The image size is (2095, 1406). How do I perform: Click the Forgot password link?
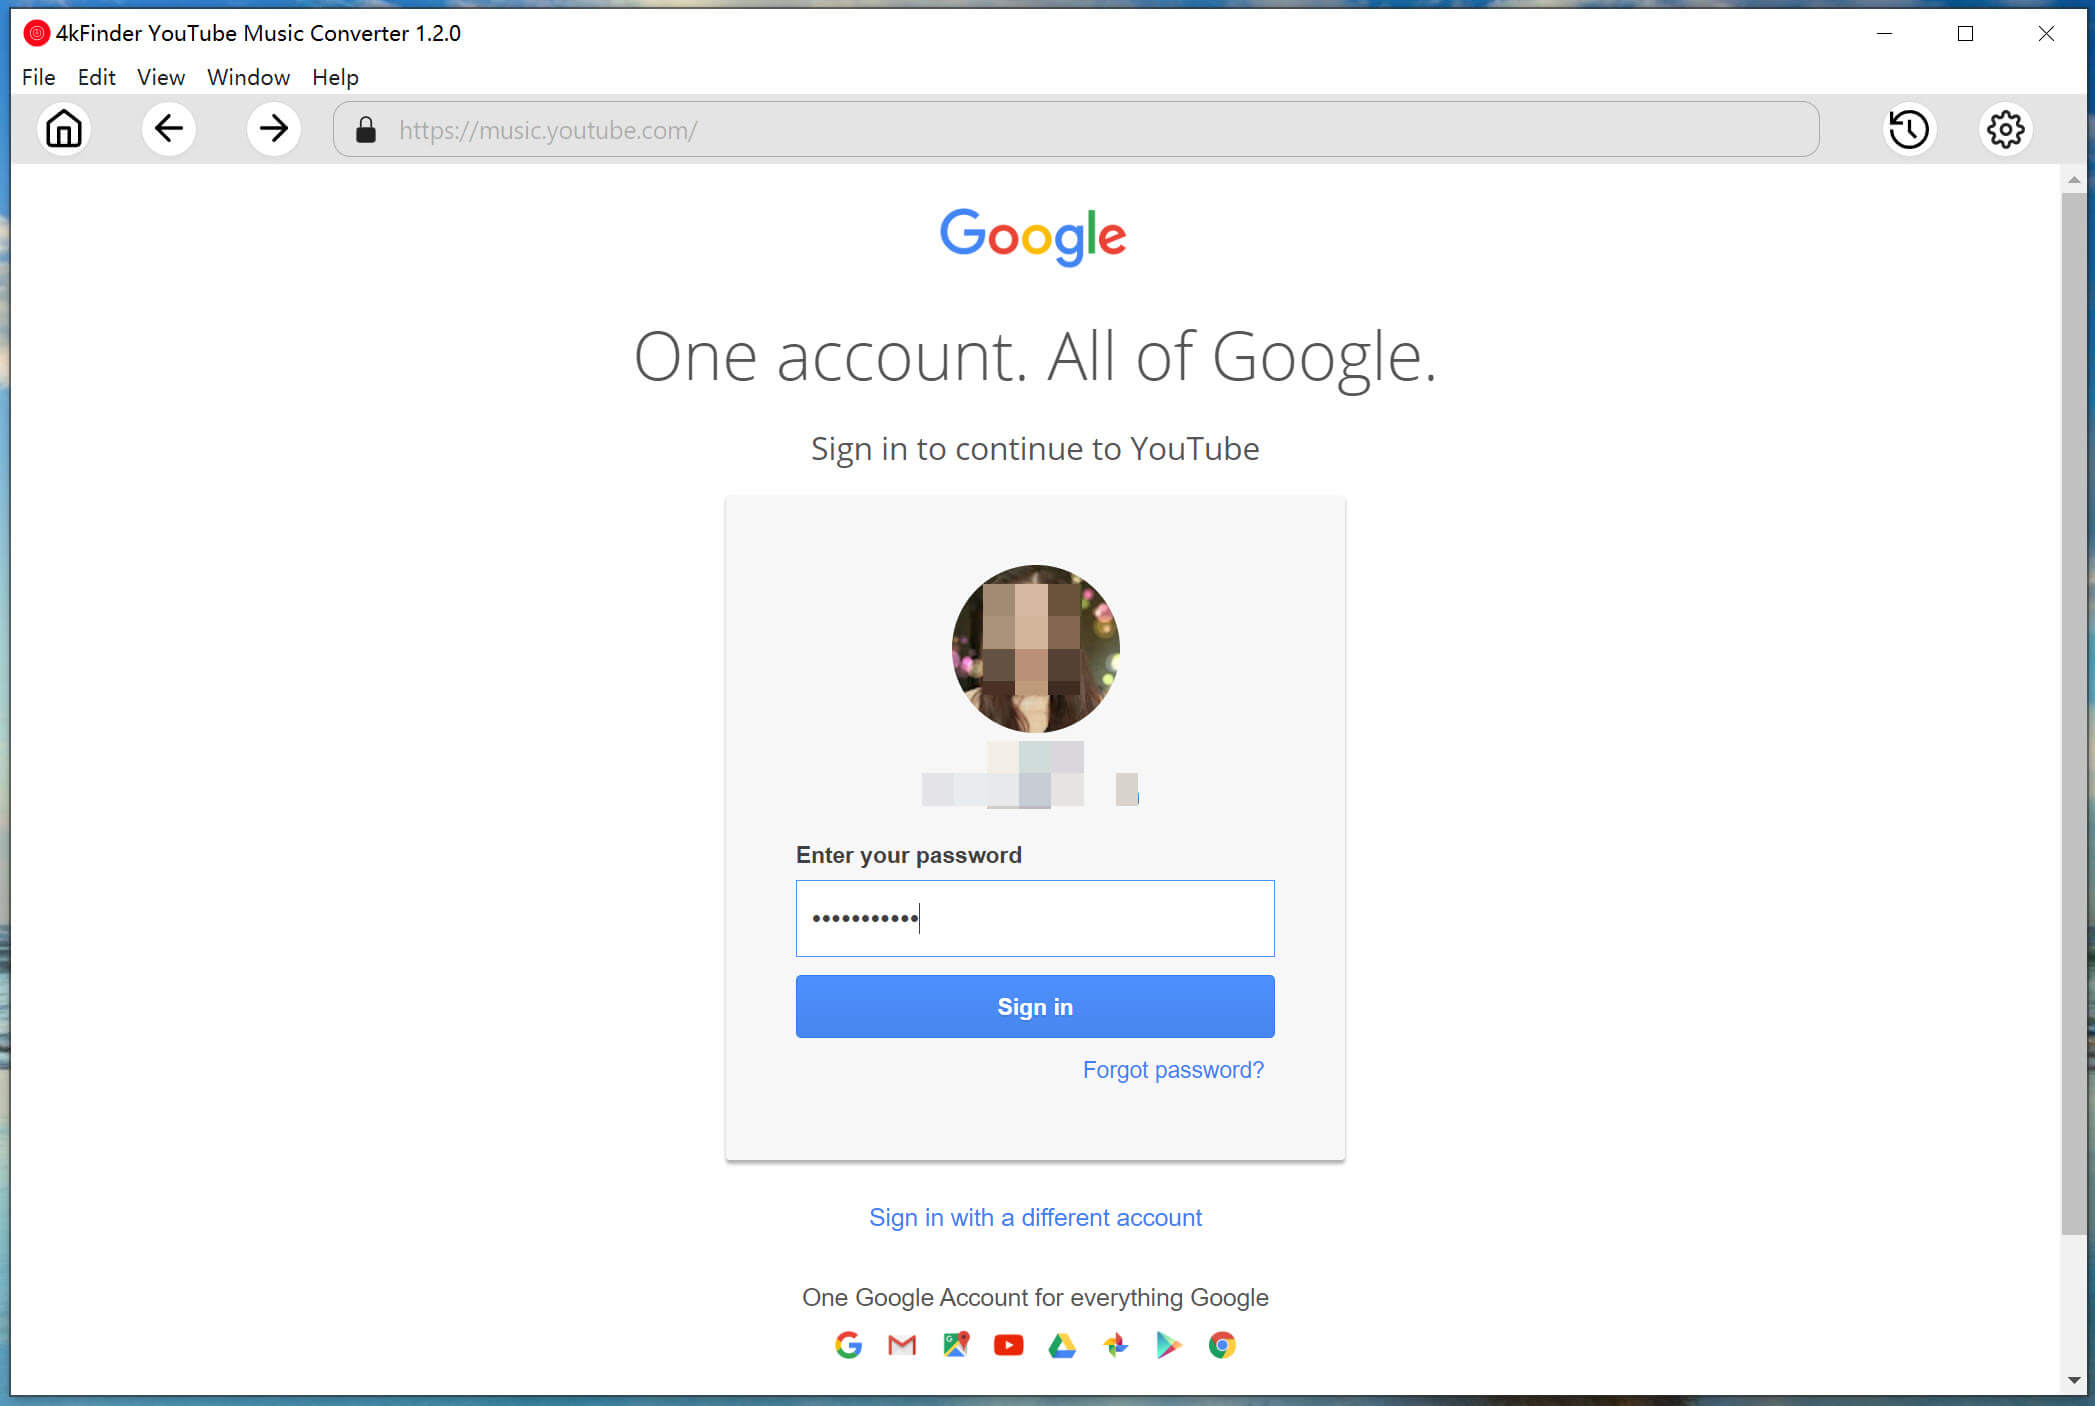tap(1174, 1070)
